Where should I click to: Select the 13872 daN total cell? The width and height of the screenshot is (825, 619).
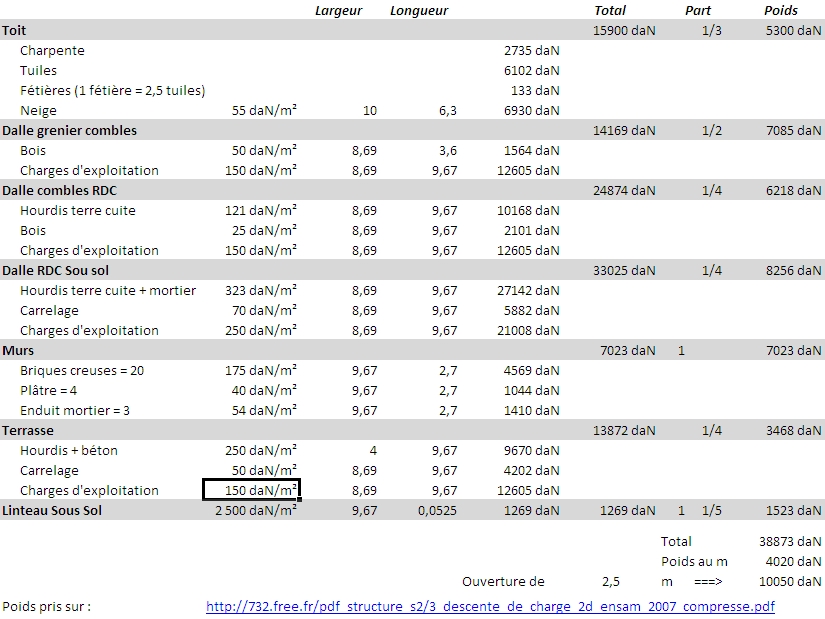(x=624, y=431)
